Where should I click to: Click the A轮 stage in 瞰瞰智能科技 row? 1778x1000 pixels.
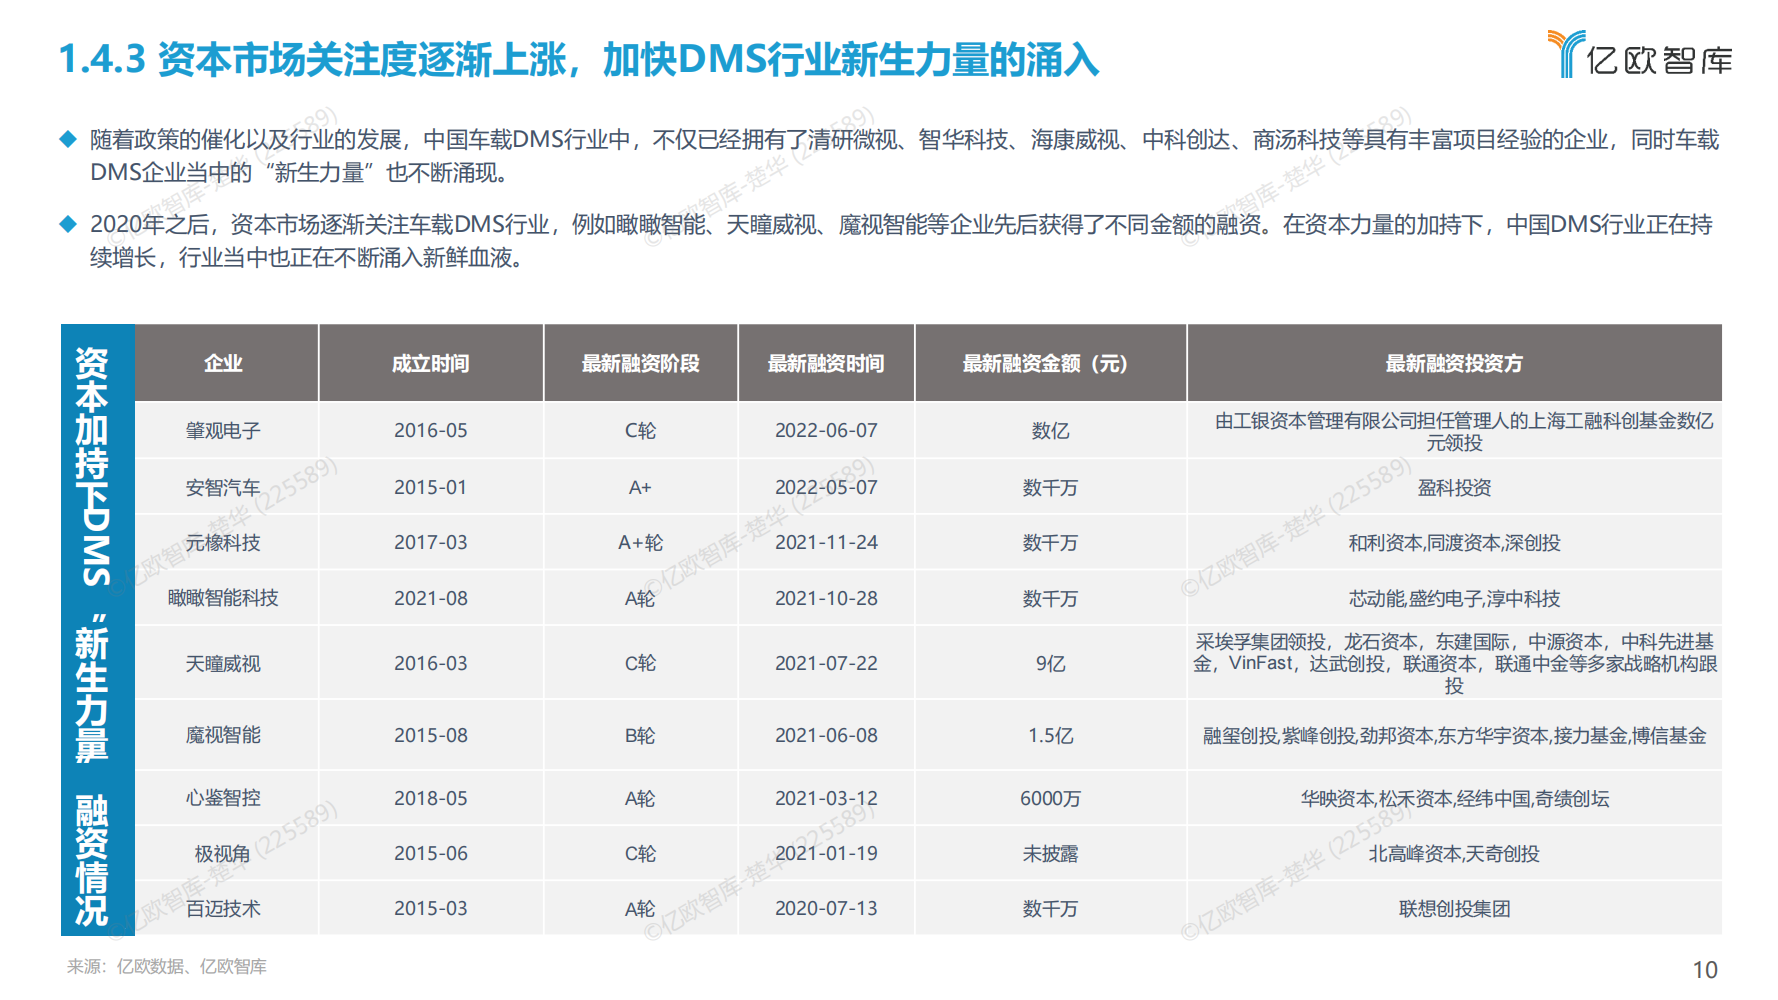tap(640, 598)
